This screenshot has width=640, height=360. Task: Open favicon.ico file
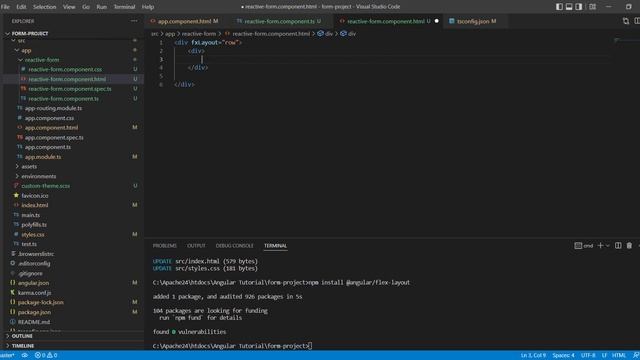click(x=35, y=196)
